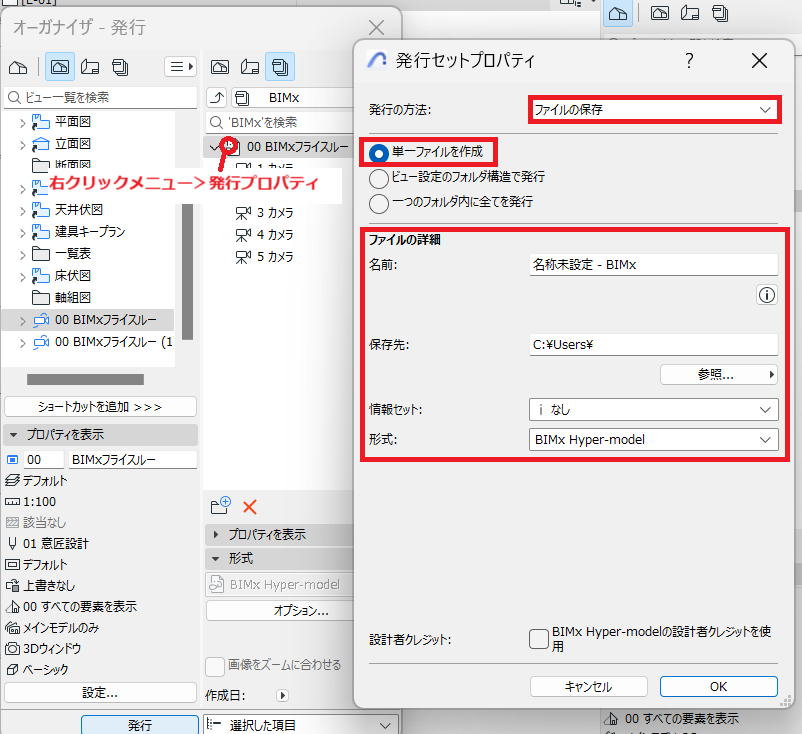The image size is (802, 734).
Task: Click the arrow button next to 作成日
Action: point(282,695)
